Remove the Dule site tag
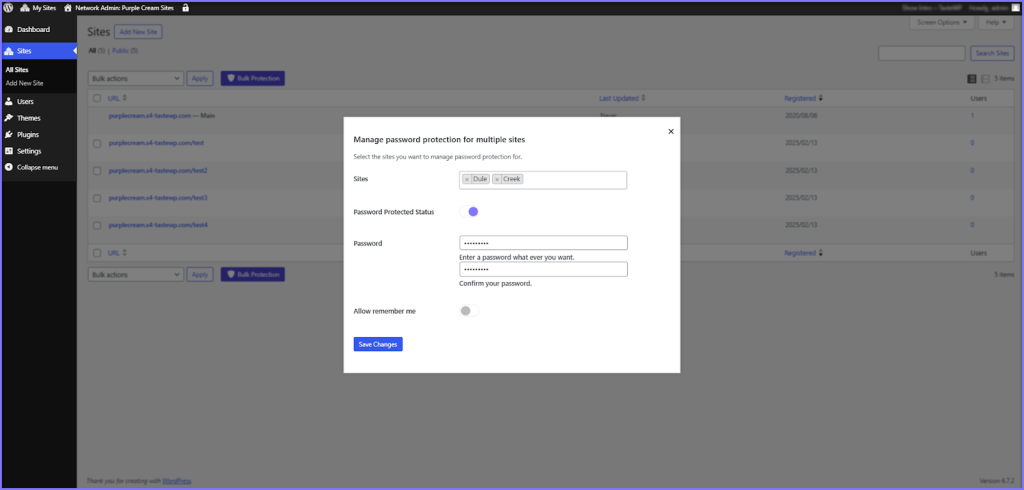 (467, 179)
